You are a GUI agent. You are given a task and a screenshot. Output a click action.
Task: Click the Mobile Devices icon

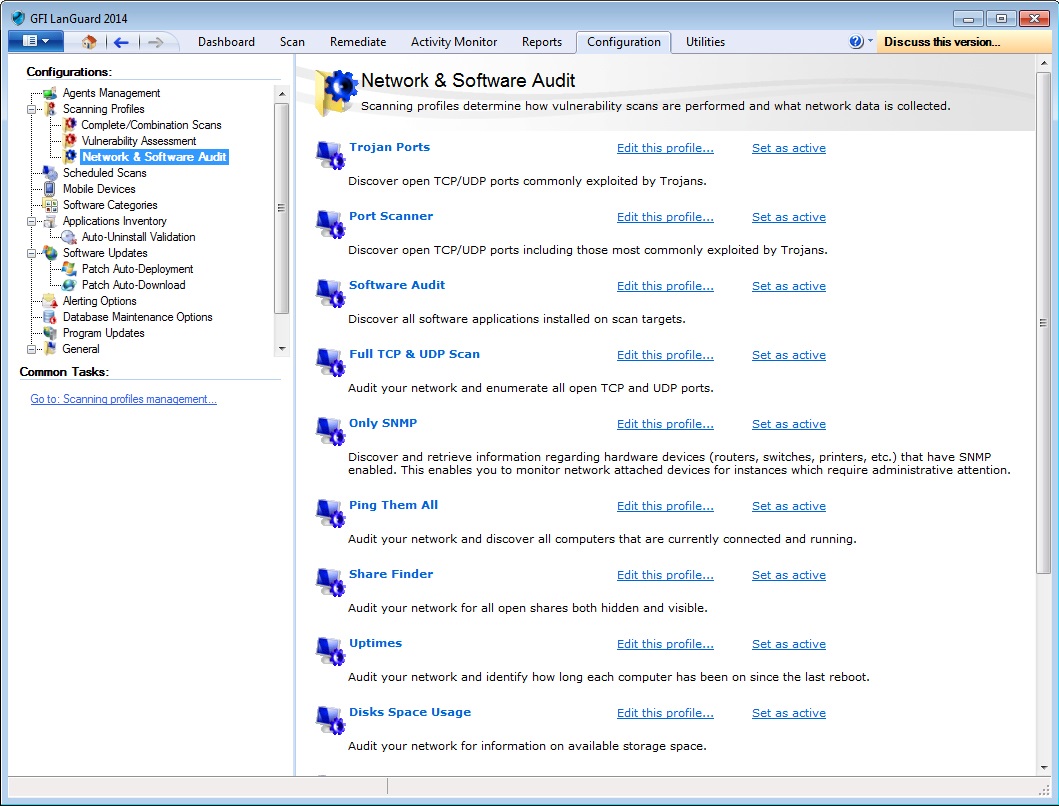point(50,188)
